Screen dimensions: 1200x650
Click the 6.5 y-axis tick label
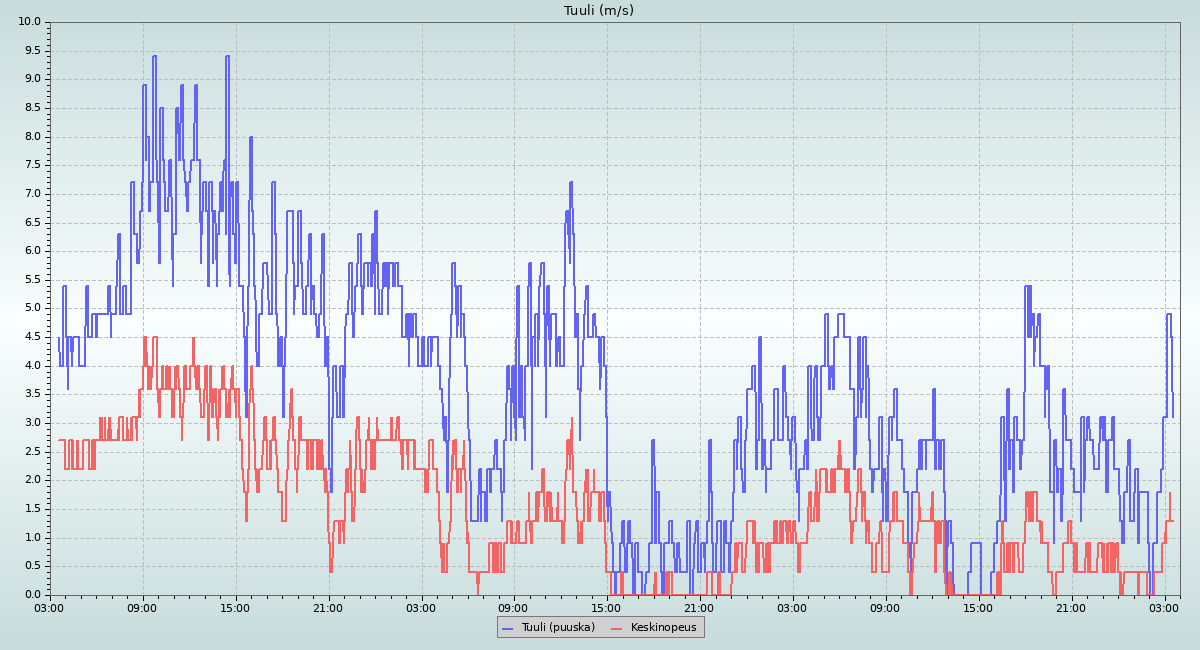pos(33,222)
